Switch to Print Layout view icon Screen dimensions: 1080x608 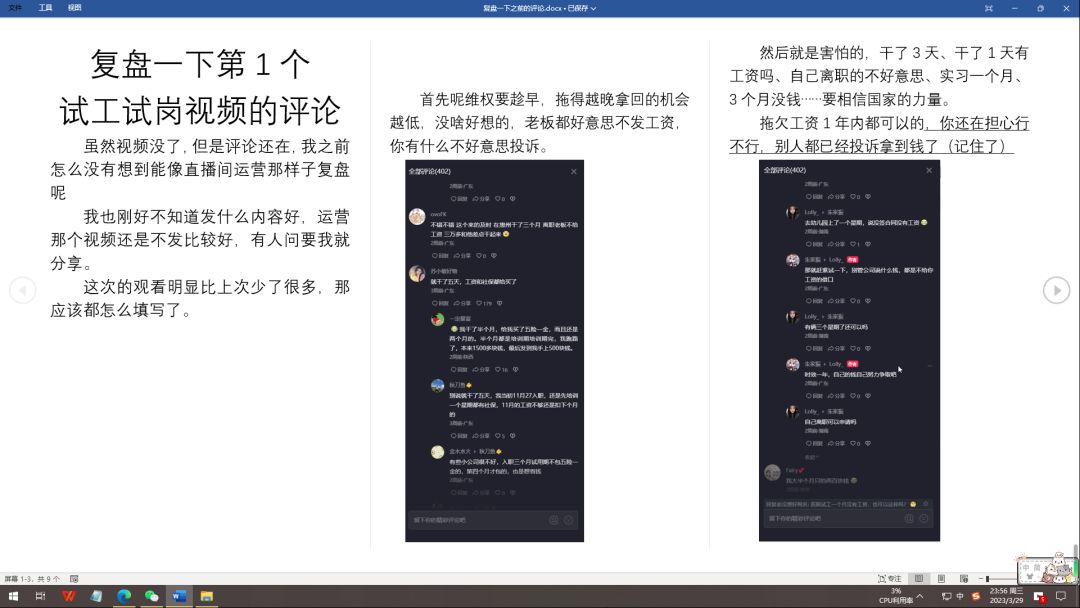[x=941, y=579]
